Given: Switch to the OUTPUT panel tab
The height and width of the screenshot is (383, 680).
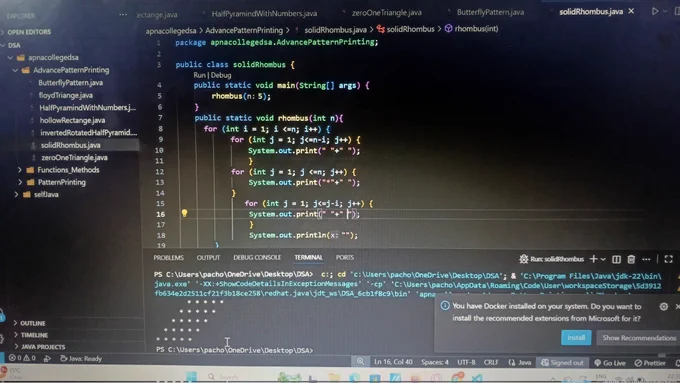Looking at the screenshot, I should click(208, 258).
